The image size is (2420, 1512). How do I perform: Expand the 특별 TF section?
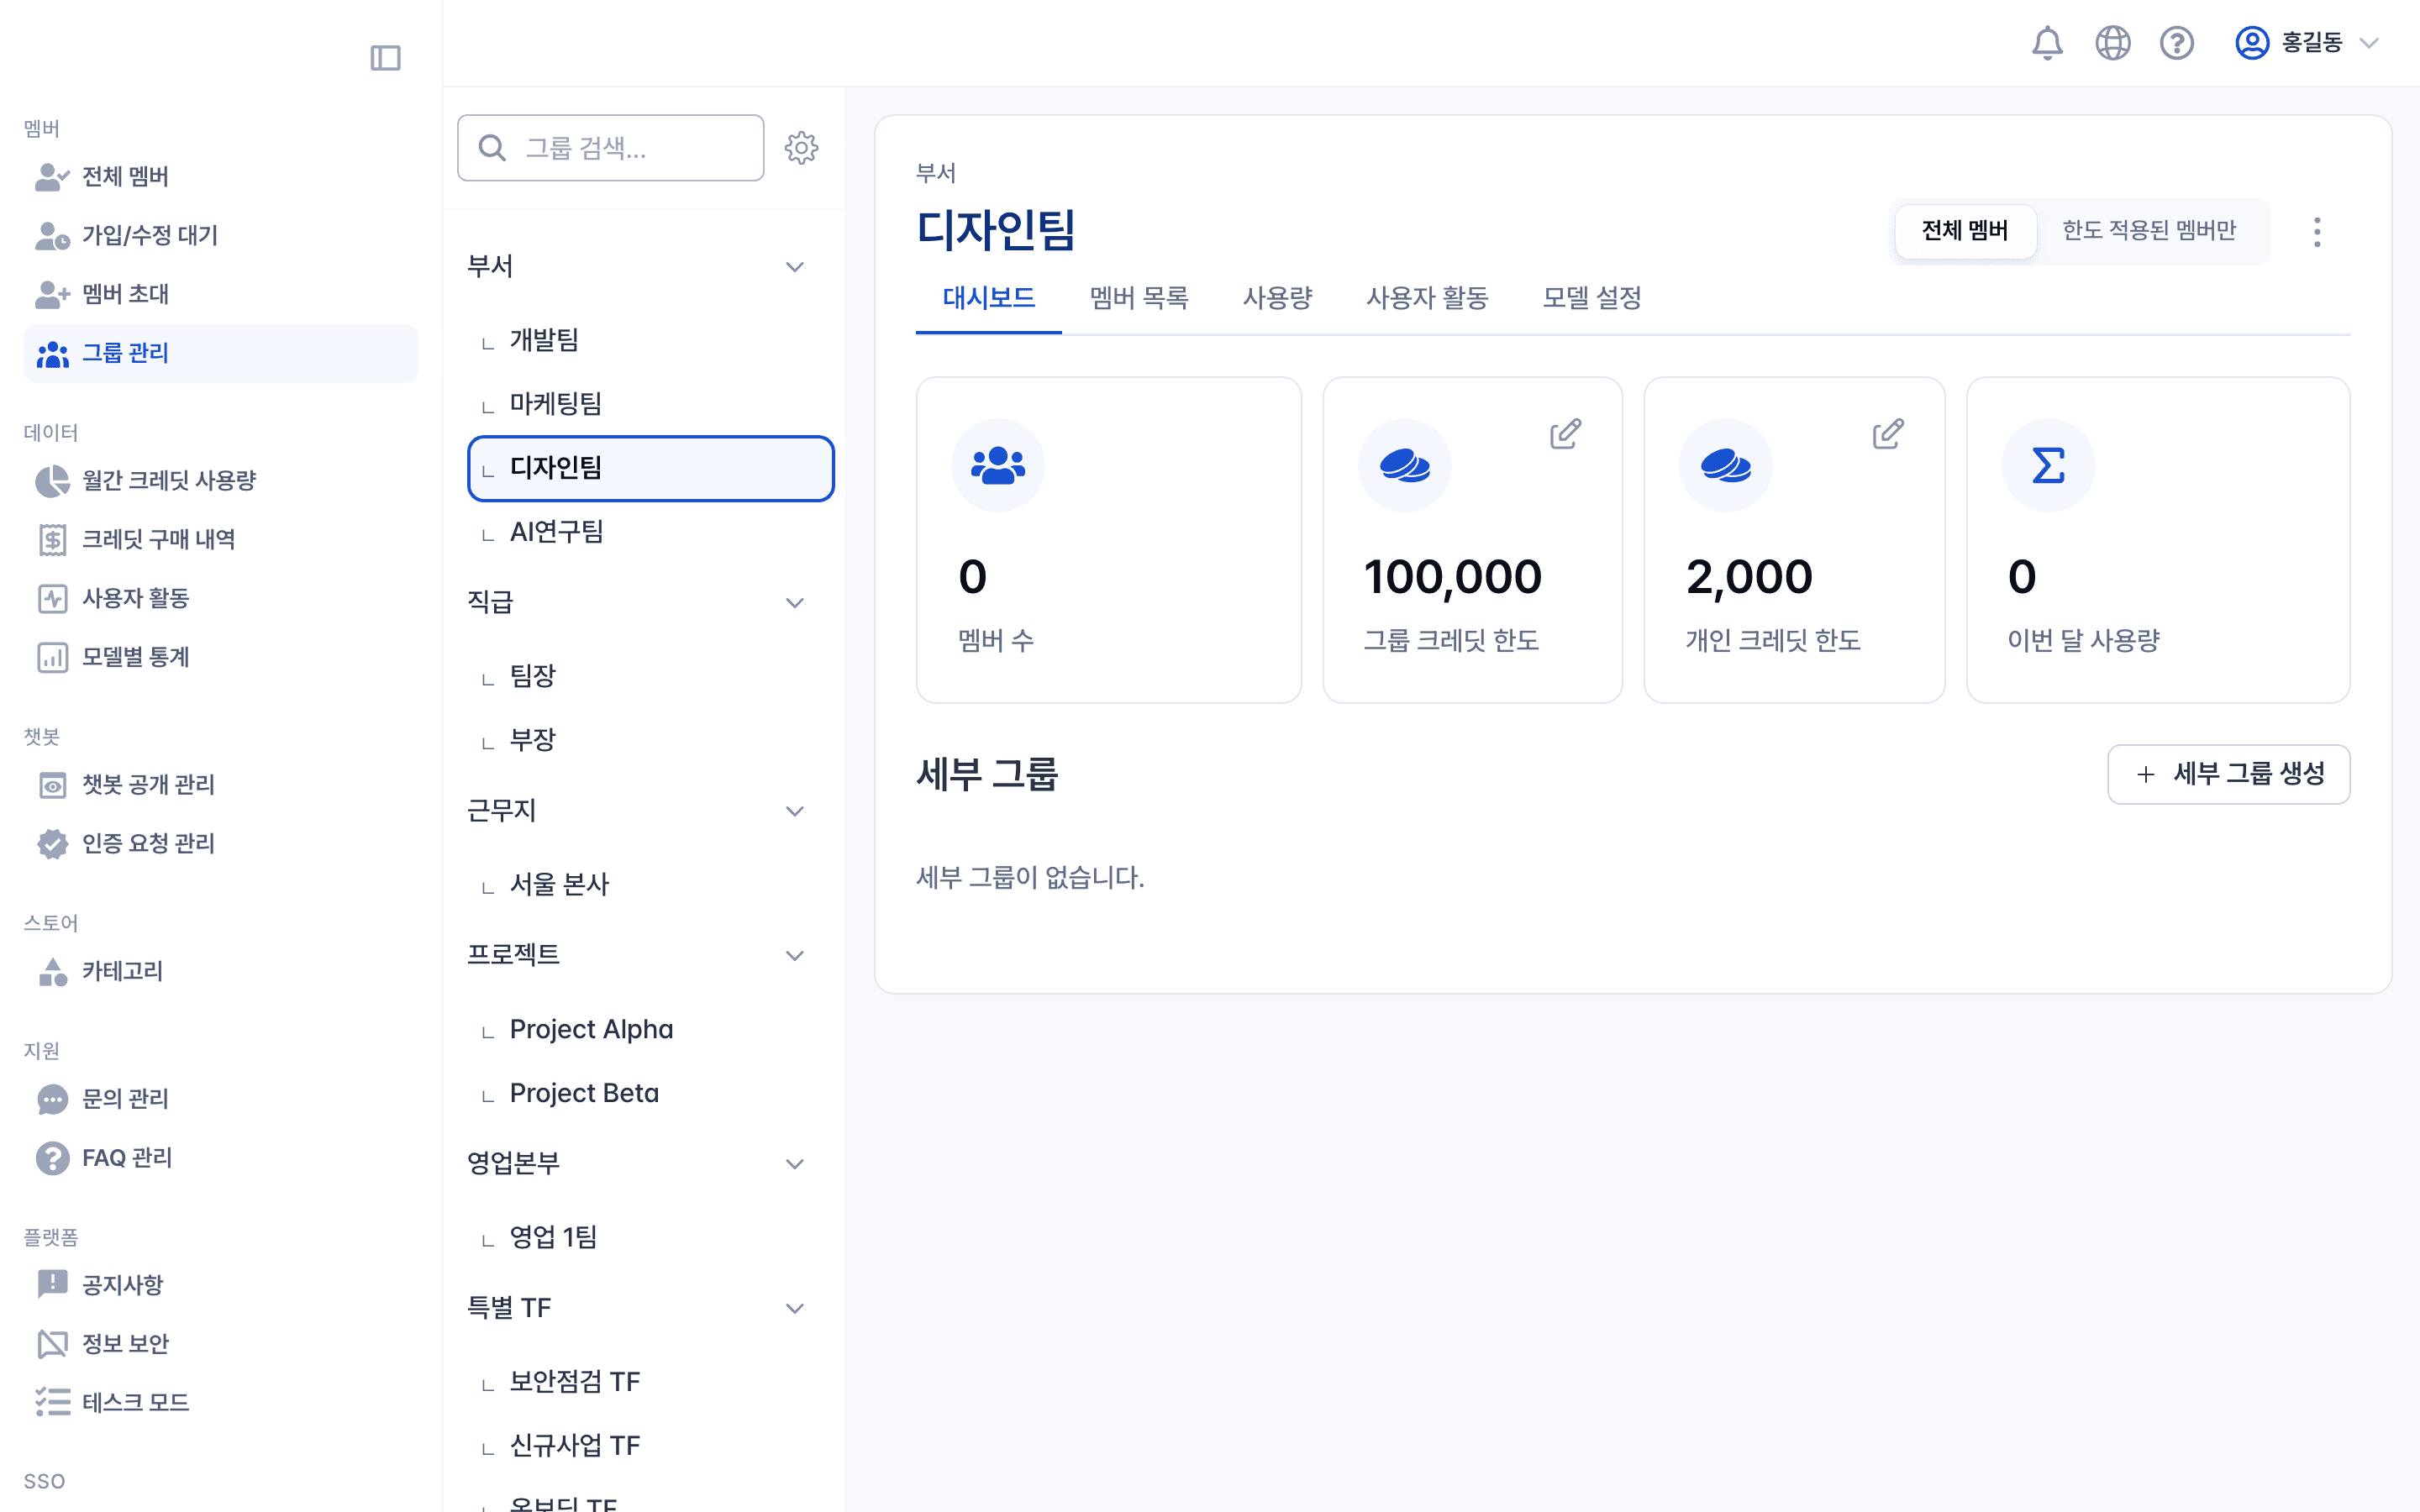795,1307
